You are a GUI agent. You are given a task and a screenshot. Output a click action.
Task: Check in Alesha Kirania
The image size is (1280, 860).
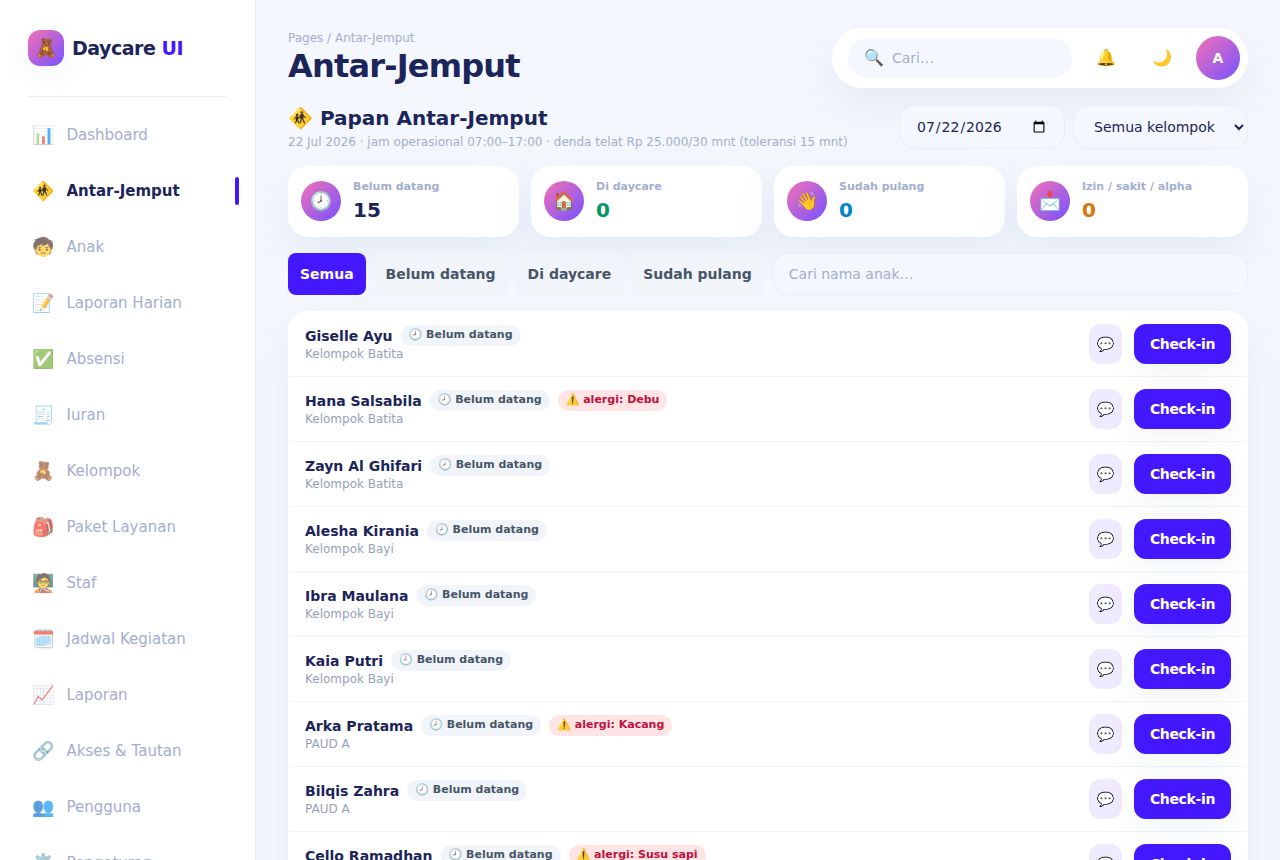coord(1182,539)
